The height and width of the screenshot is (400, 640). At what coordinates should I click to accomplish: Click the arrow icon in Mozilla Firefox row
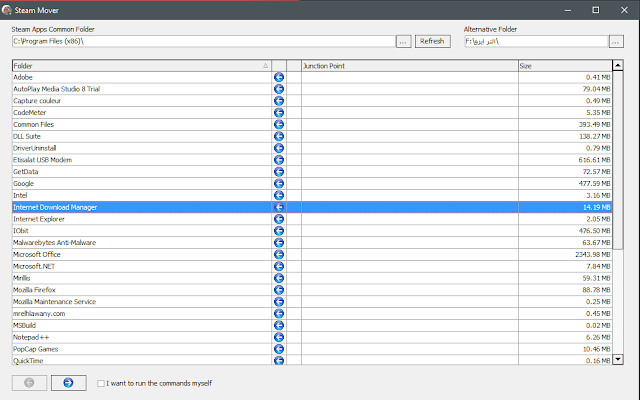click(x=279, y=290)
